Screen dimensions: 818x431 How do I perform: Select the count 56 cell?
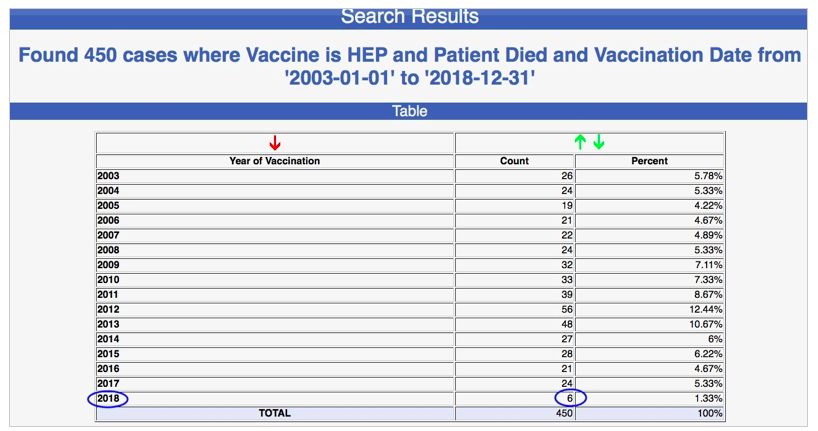pos(564,310)
